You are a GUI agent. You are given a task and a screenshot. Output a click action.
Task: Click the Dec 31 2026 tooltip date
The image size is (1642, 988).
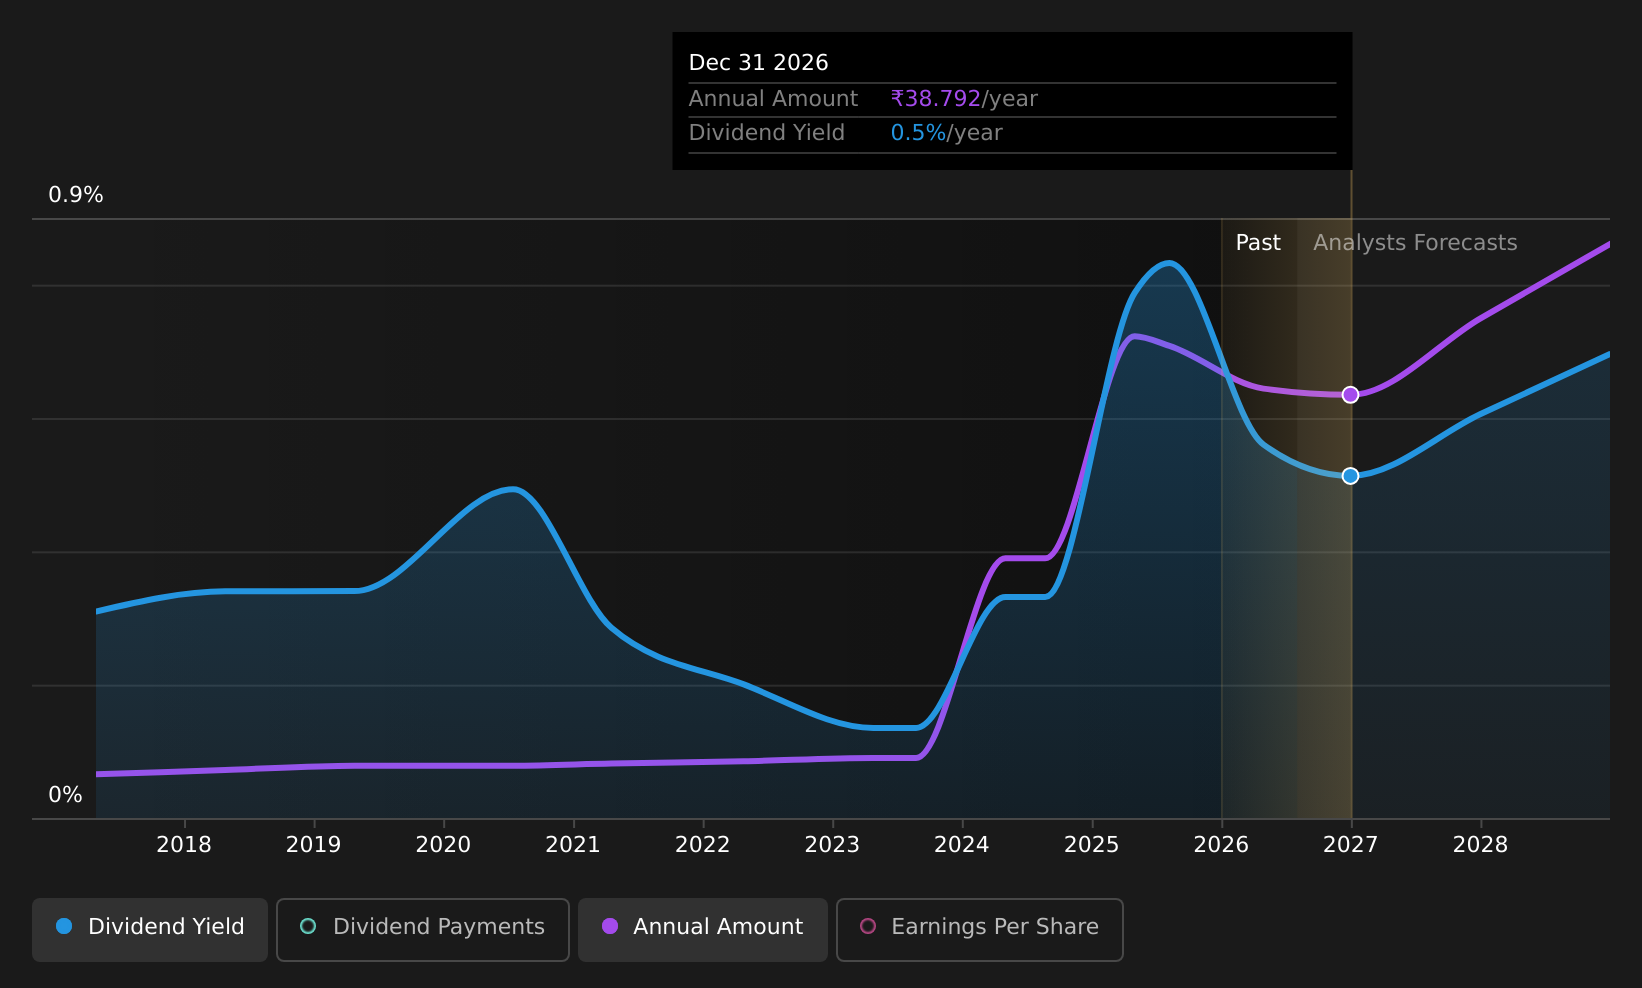pos(759,63)
